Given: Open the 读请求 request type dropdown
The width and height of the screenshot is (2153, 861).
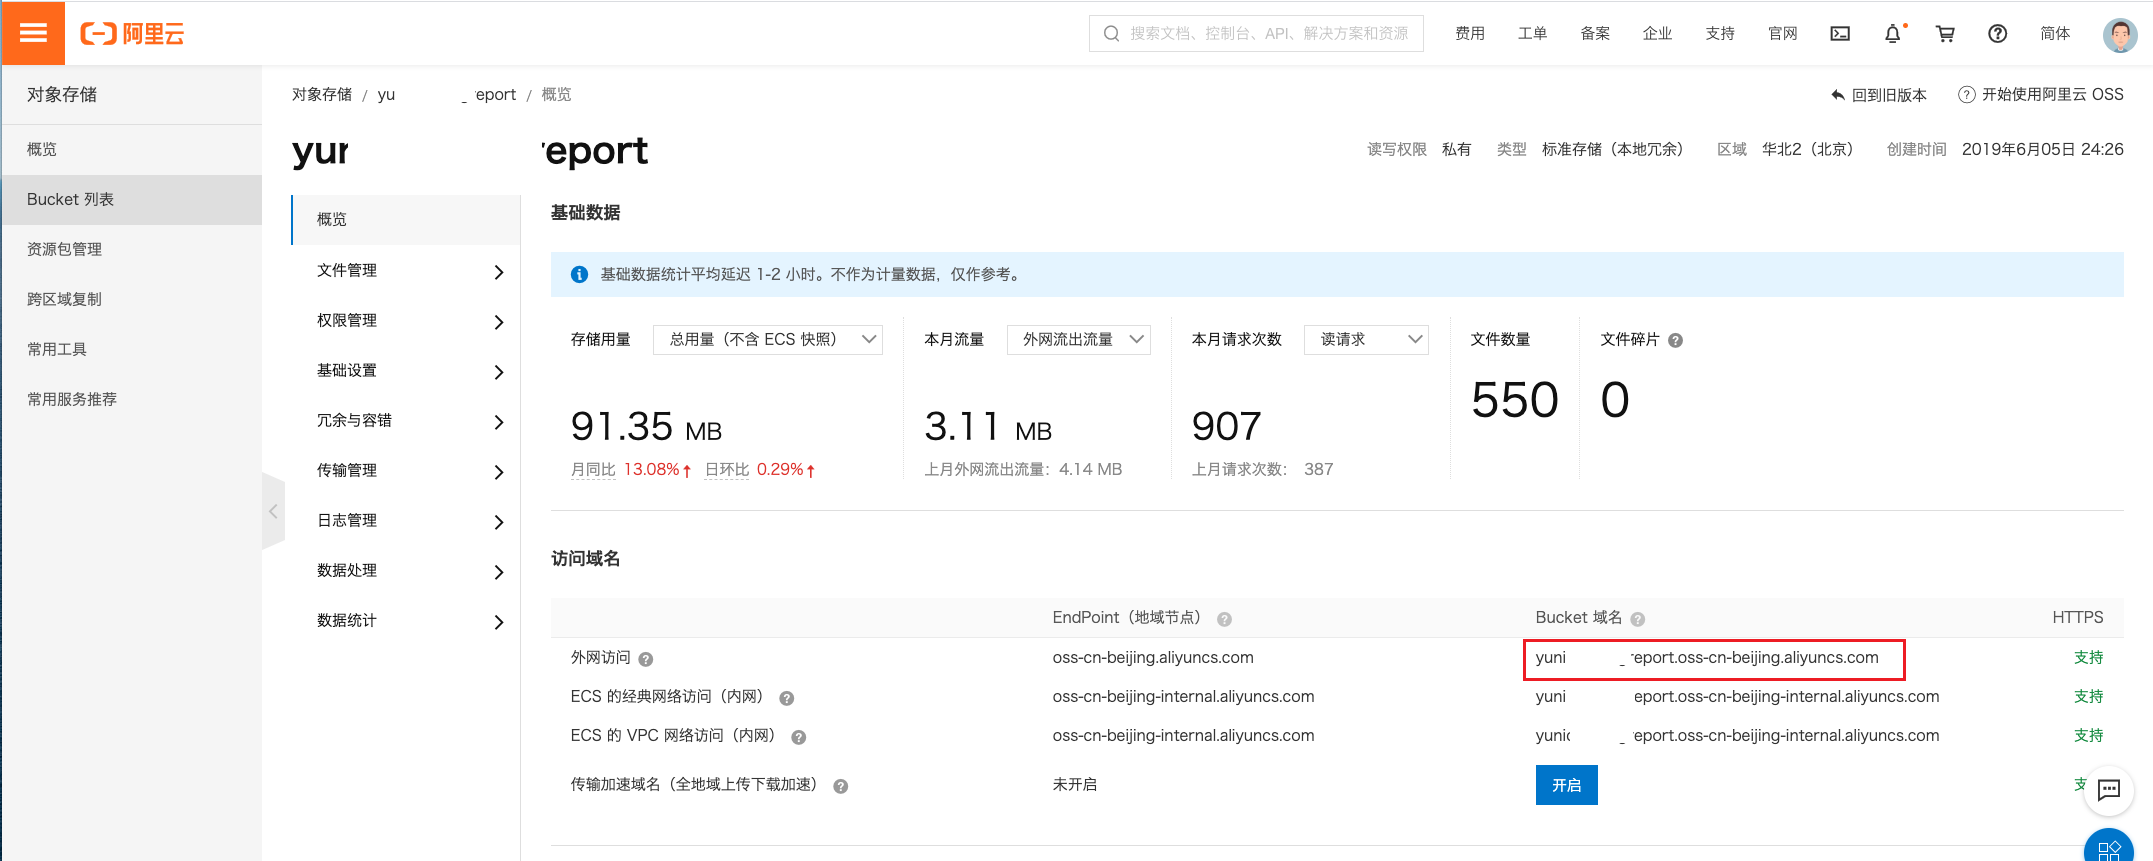Looking at the screenshot, I should click(x=1365, y=340).
